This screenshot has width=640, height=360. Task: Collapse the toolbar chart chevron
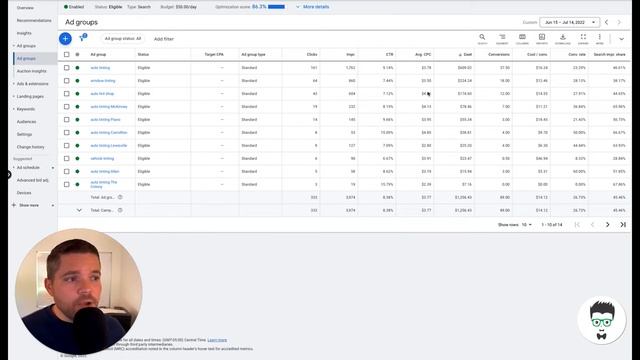(621, 39)
